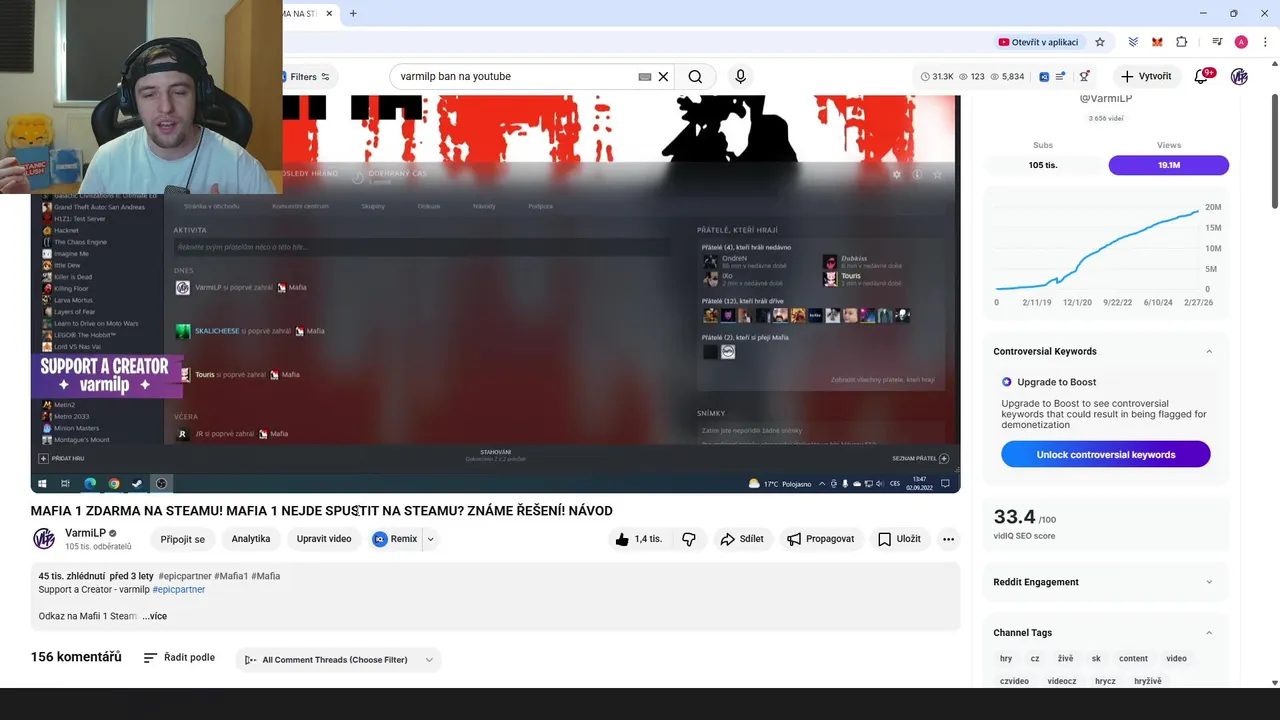Expand the Remix dropdown arrow

(431, 539)
